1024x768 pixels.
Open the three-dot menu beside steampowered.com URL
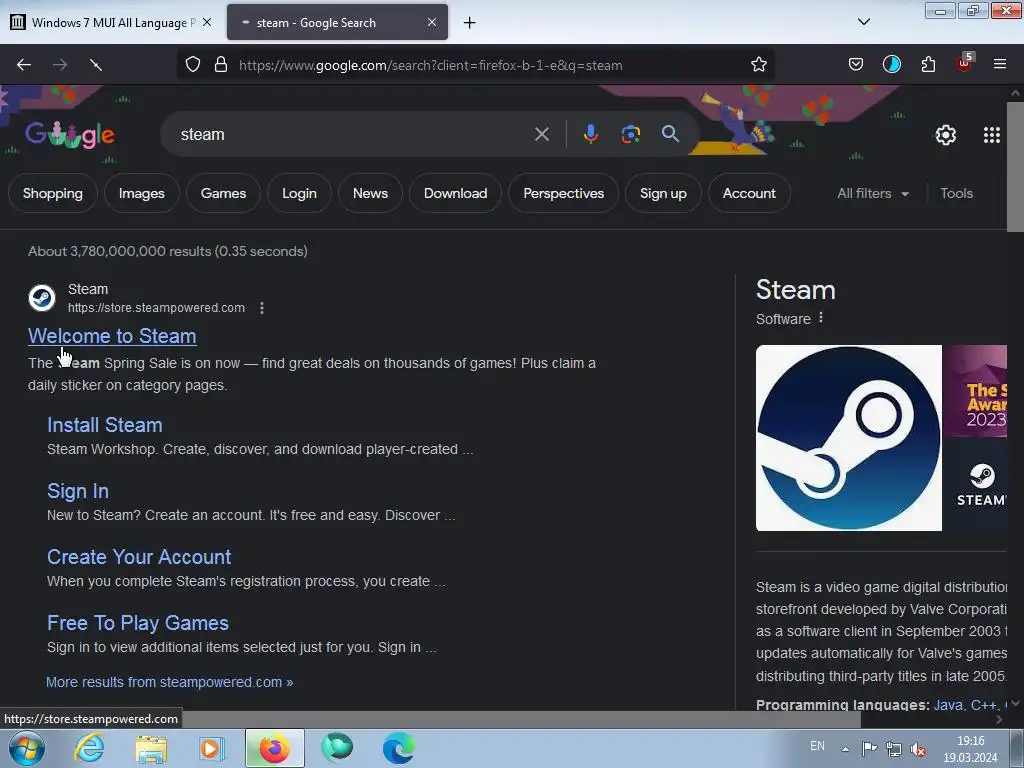262,308
